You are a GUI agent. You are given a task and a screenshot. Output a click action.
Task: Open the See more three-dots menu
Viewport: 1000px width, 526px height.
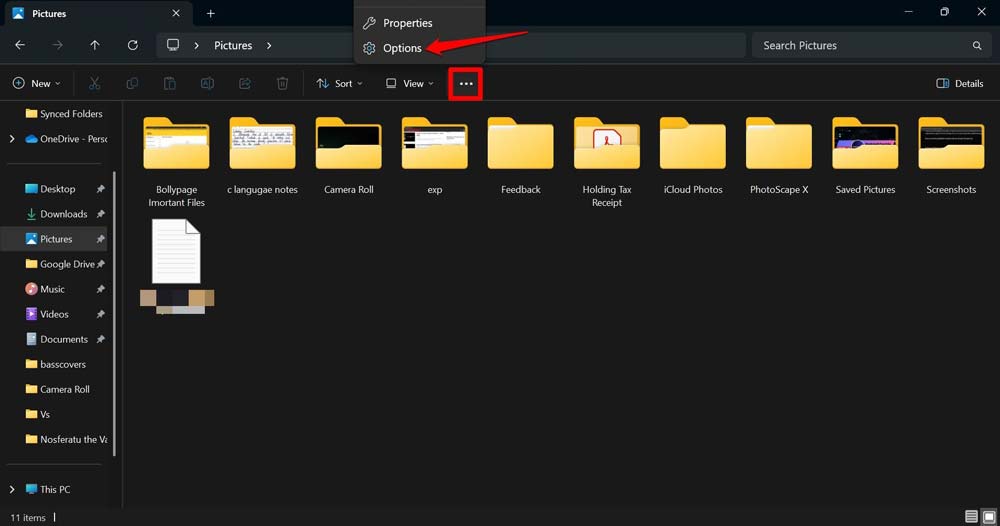466,84
